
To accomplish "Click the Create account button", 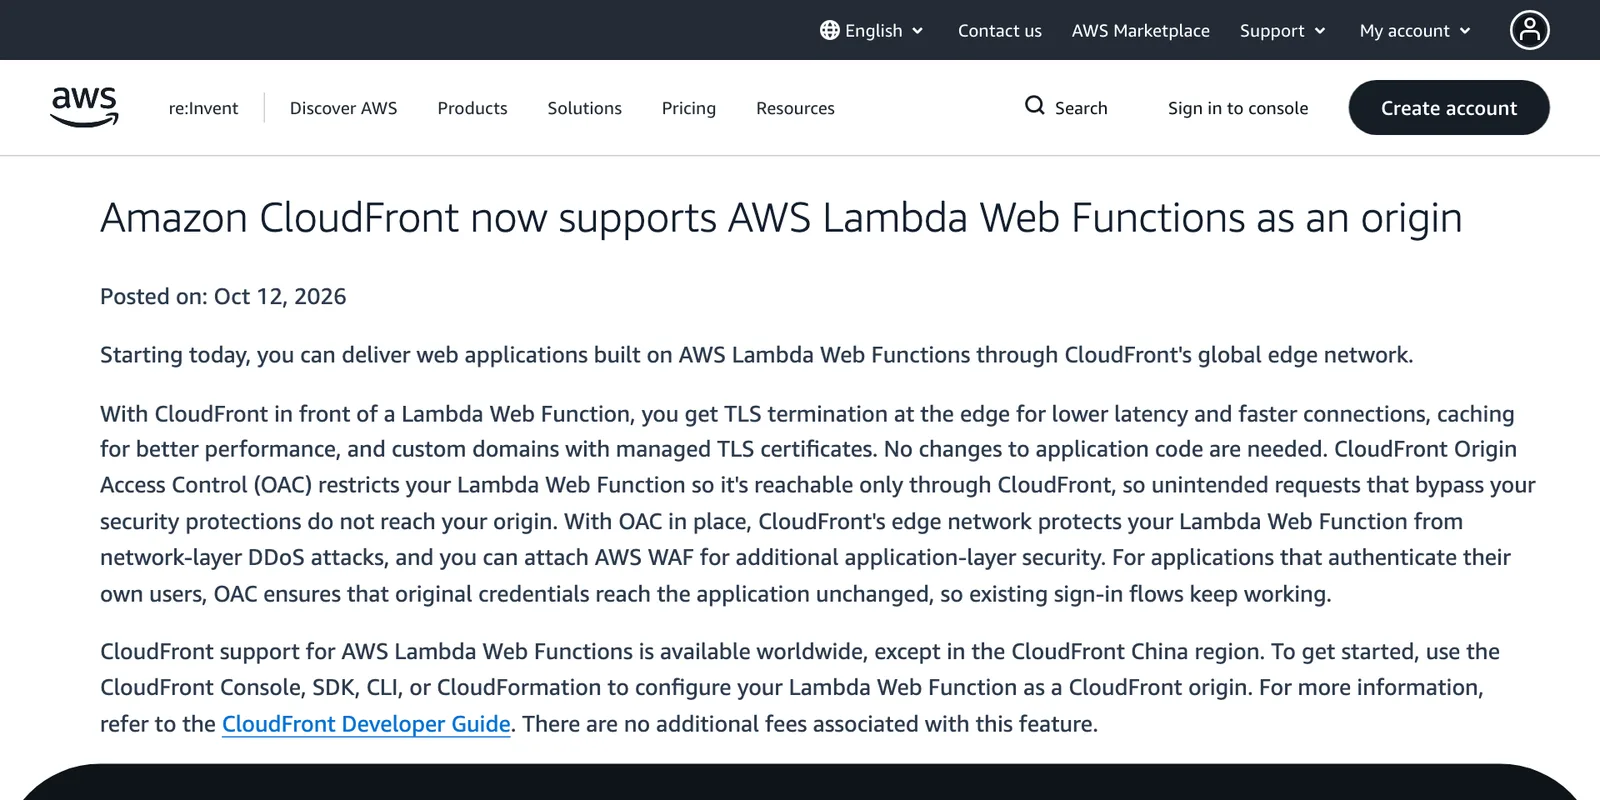I will click(1449, 108).
